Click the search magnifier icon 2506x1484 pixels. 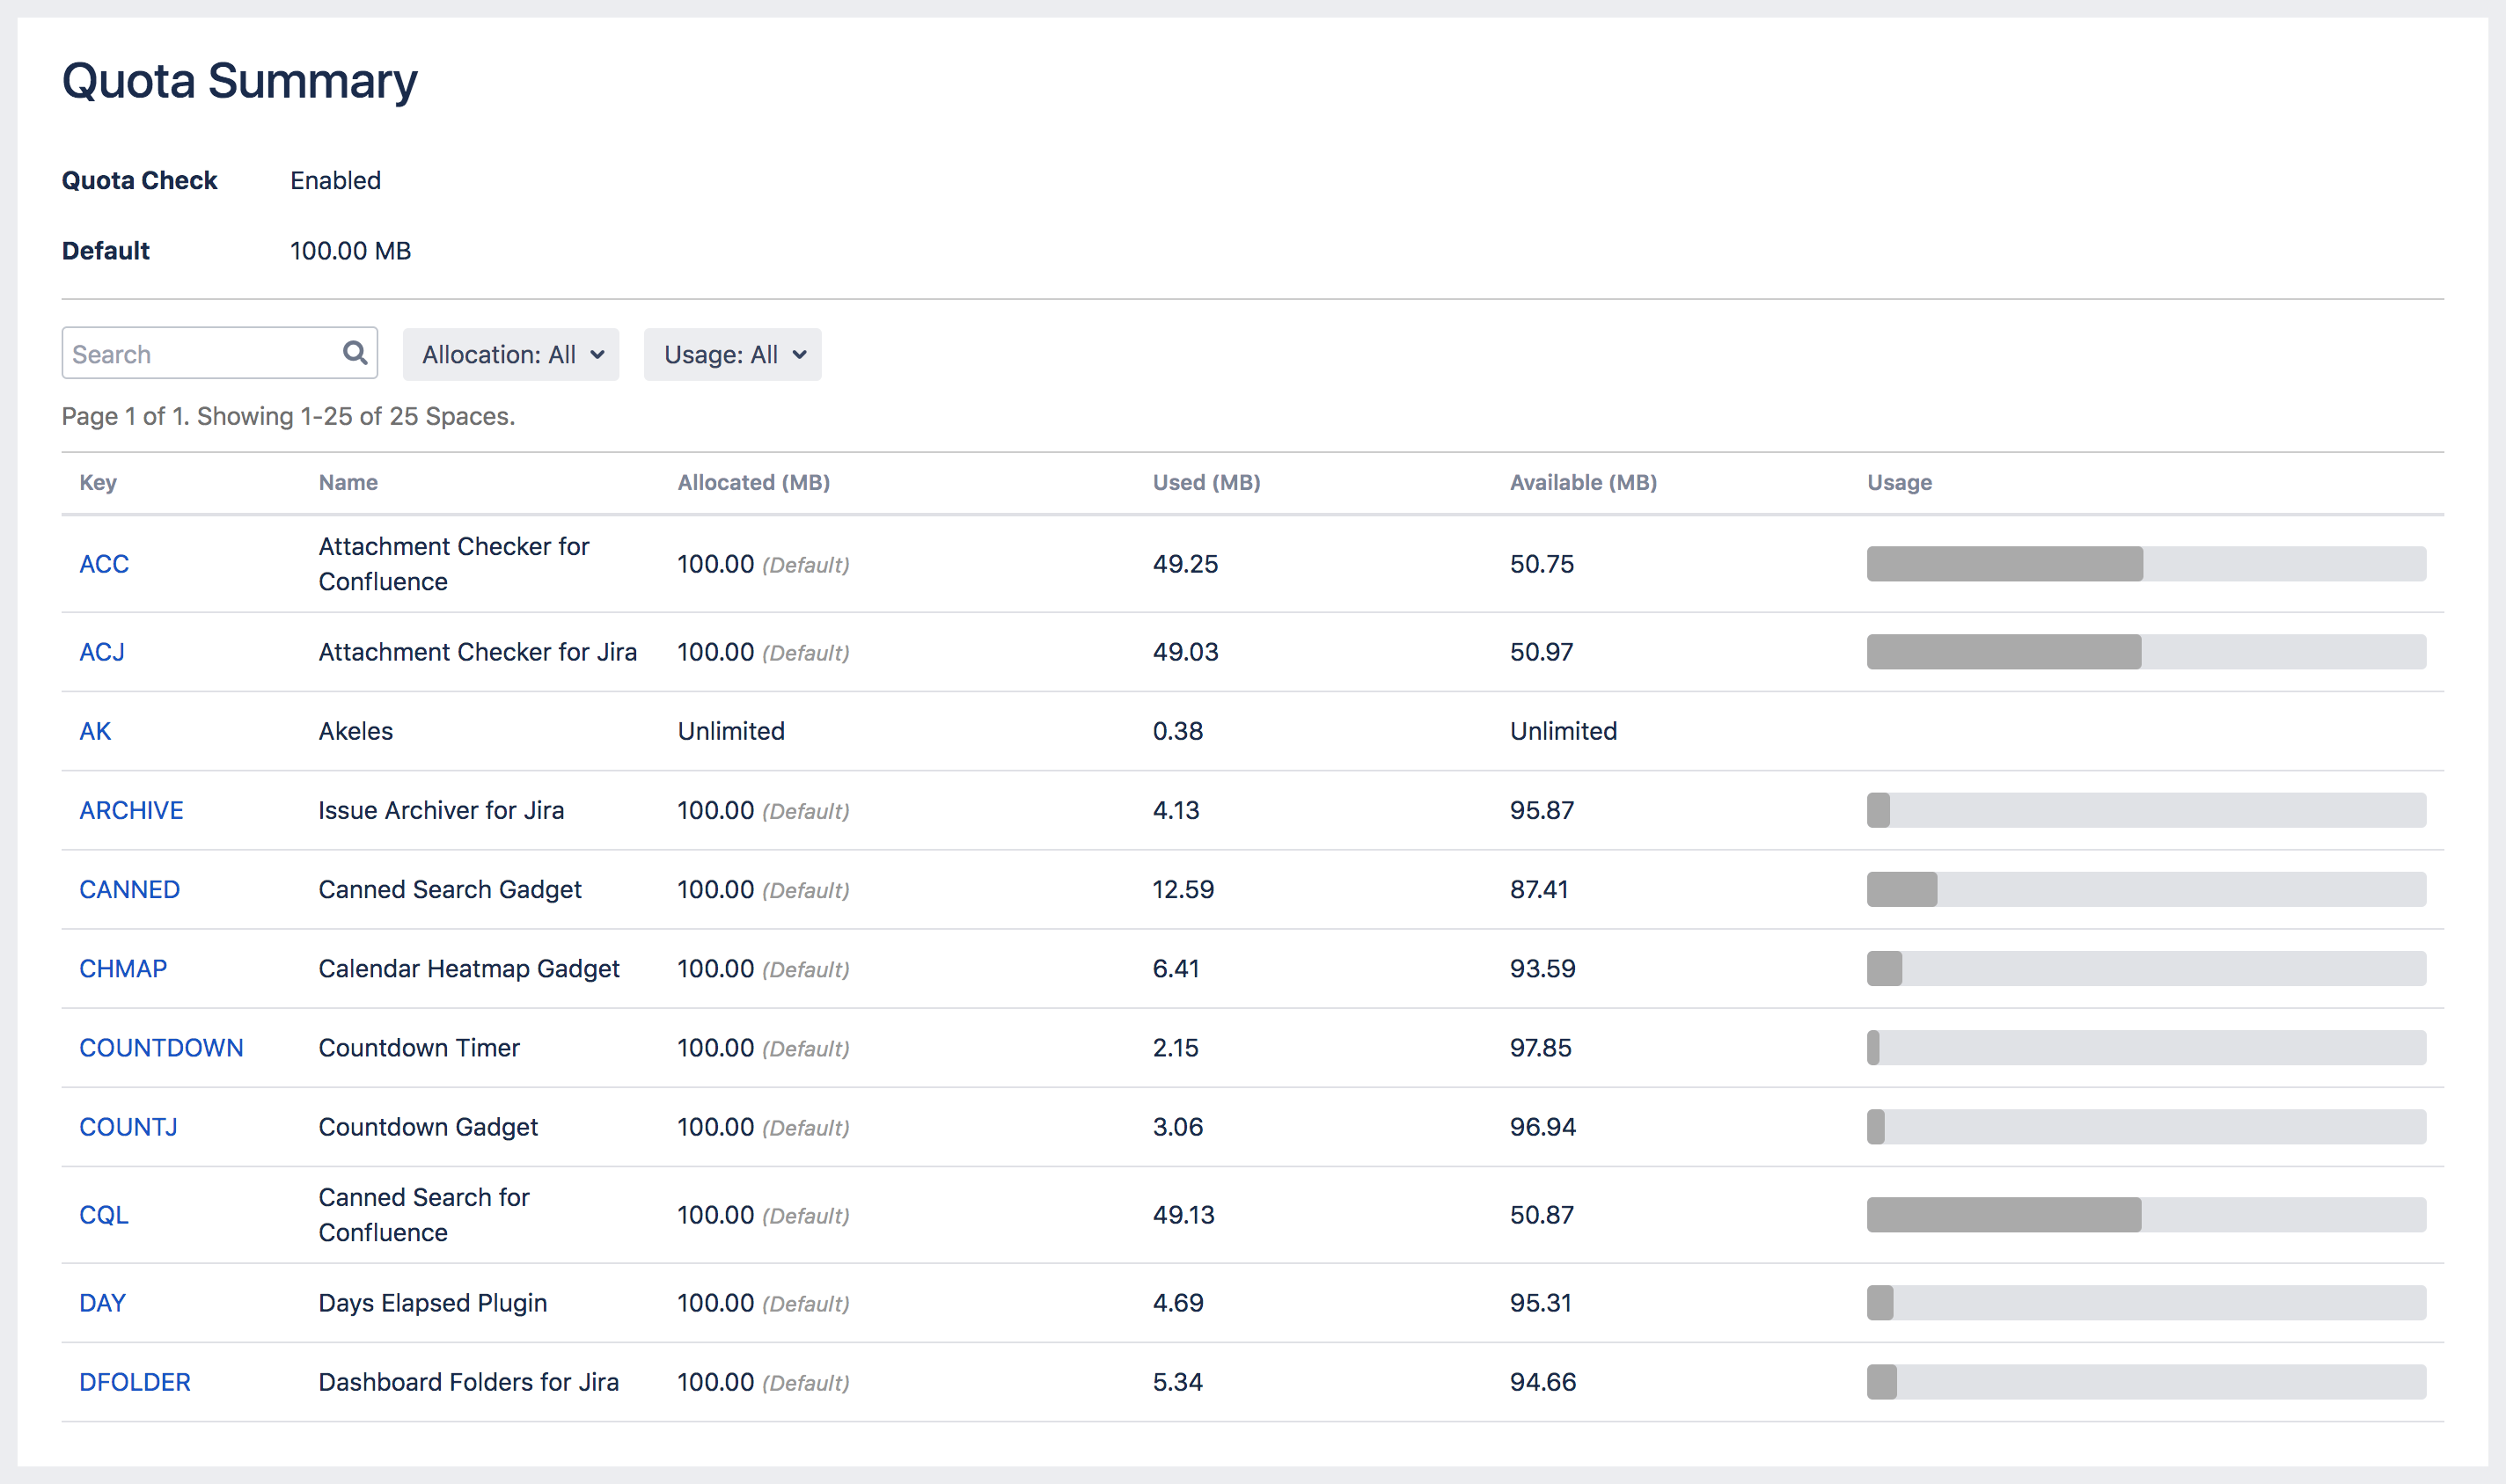[x=354, y=353]
